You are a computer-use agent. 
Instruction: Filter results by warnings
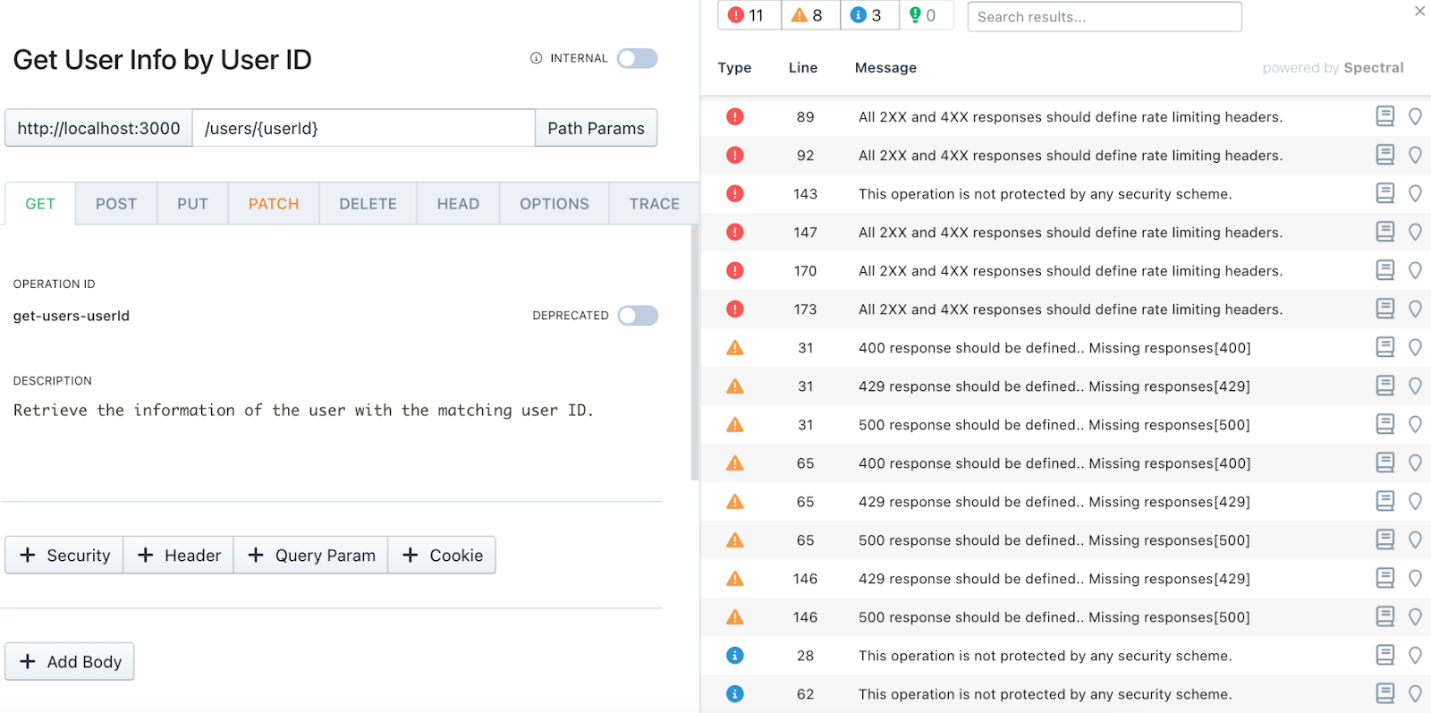tap(810, 15)
